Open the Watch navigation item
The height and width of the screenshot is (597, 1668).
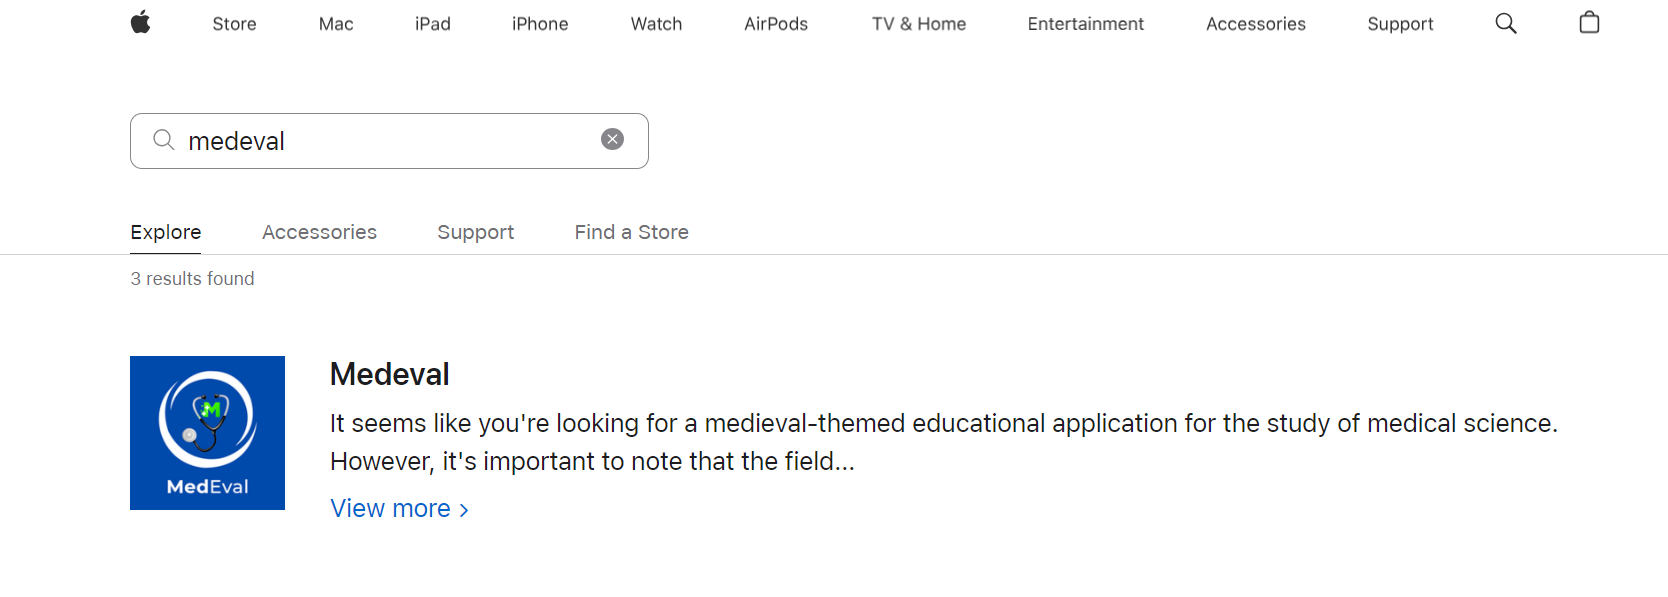pyautogui.click(x=656, y=24)
